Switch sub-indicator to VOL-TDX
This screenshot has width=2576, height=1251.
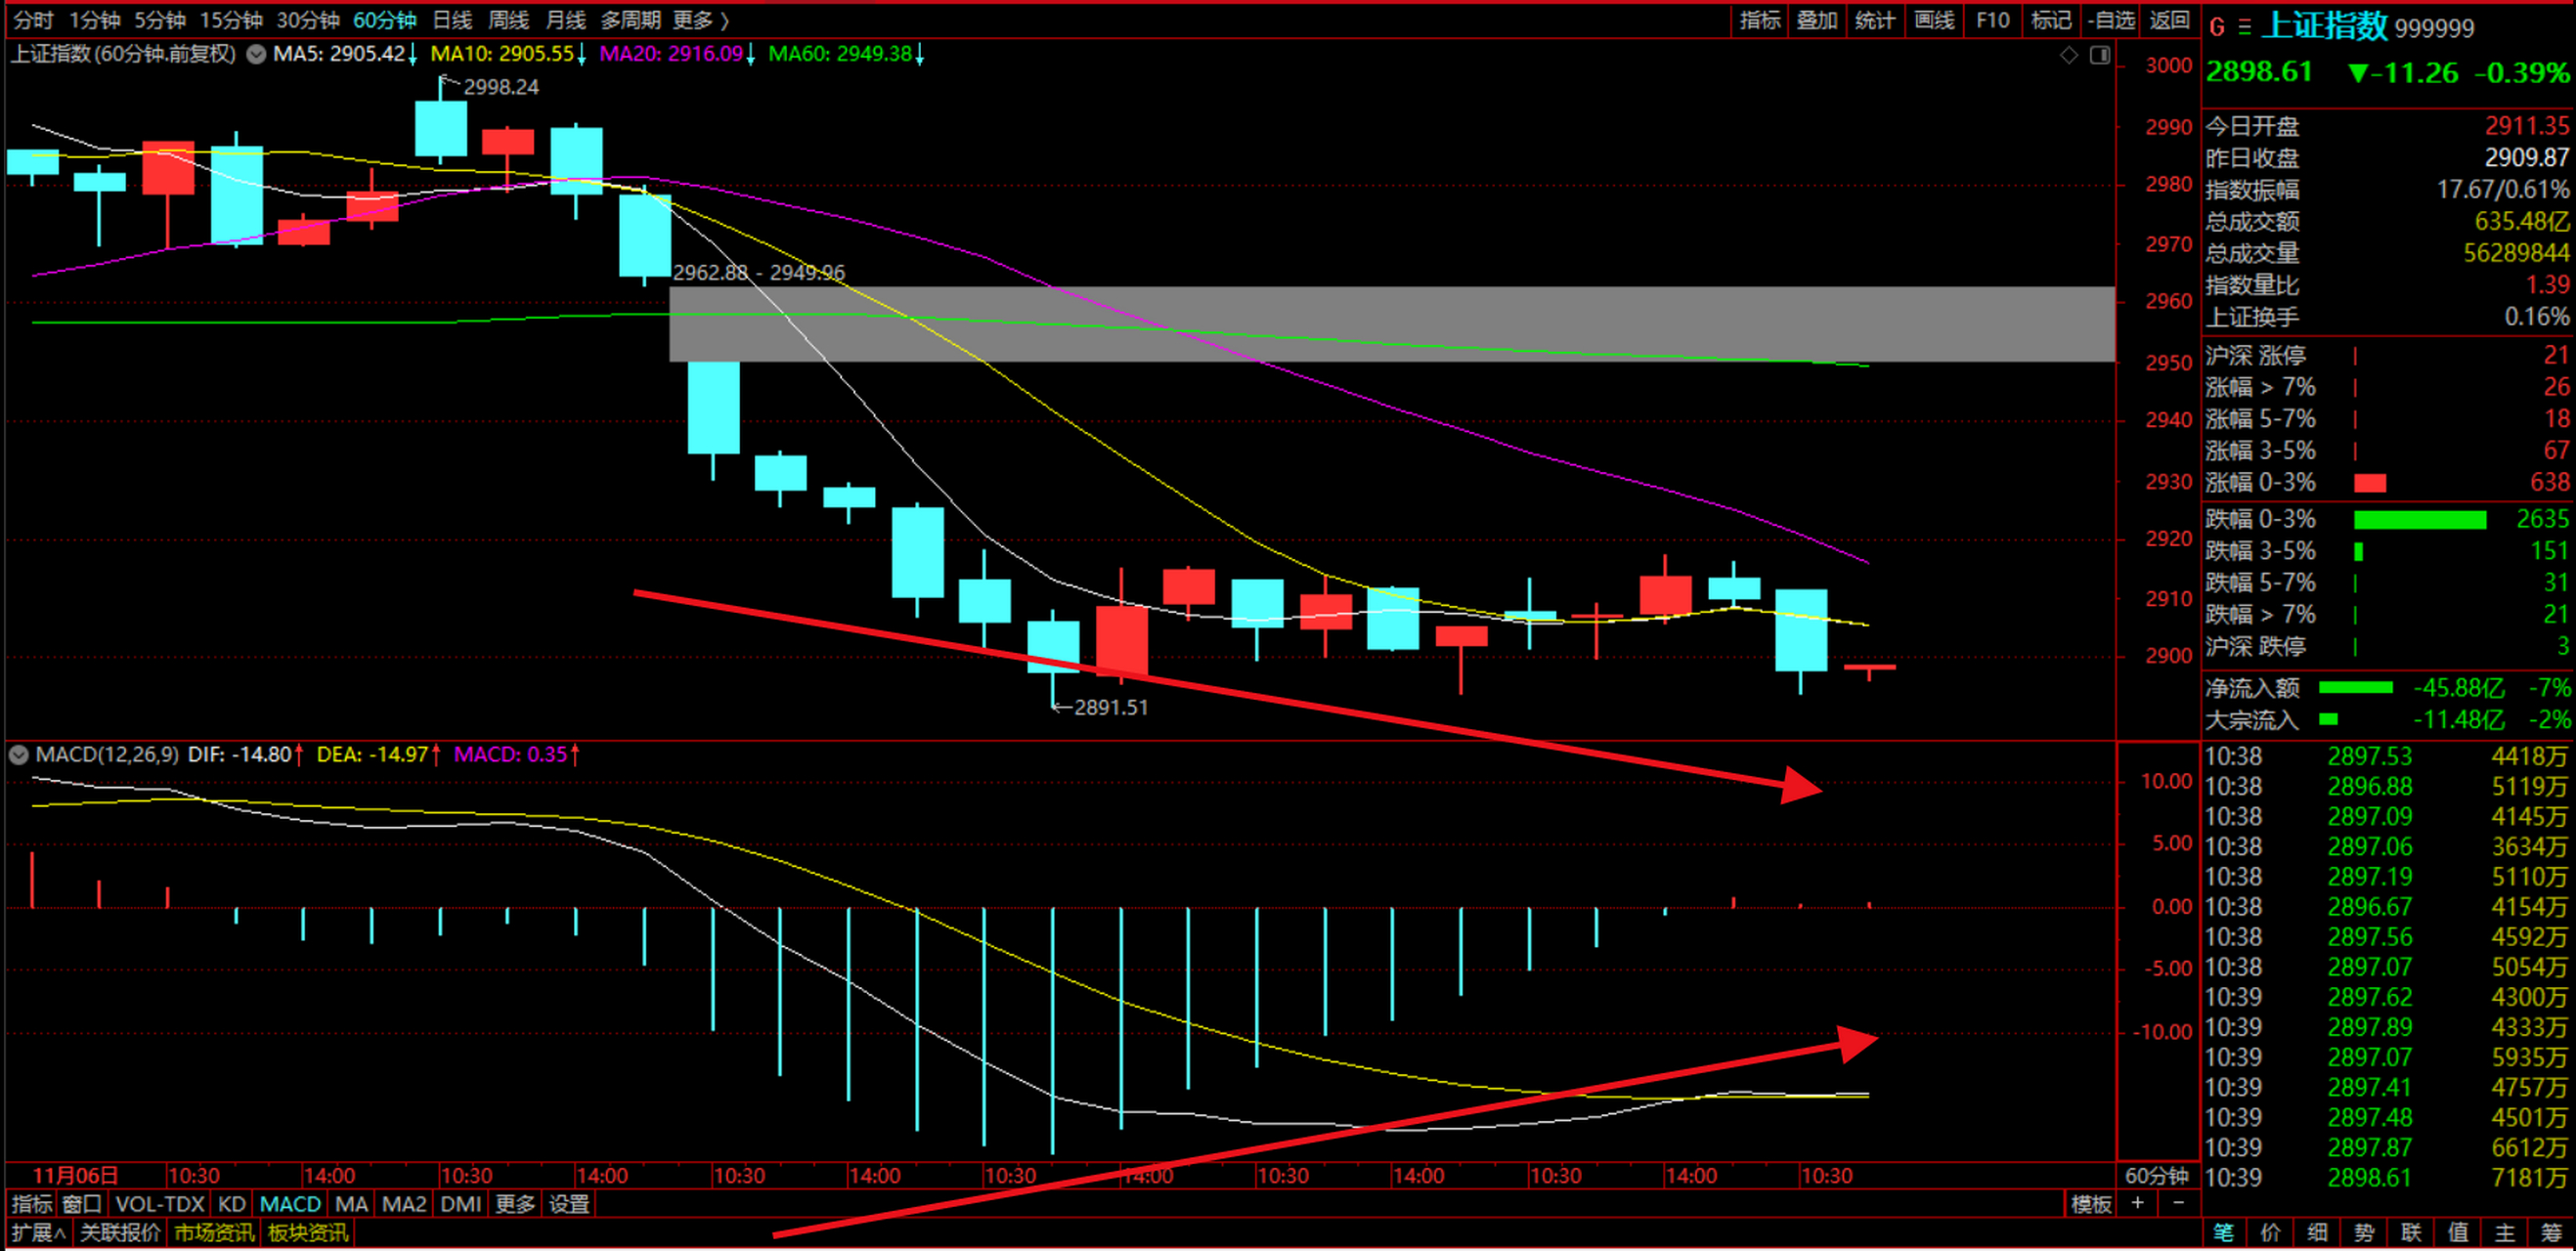click(159, 1204)
